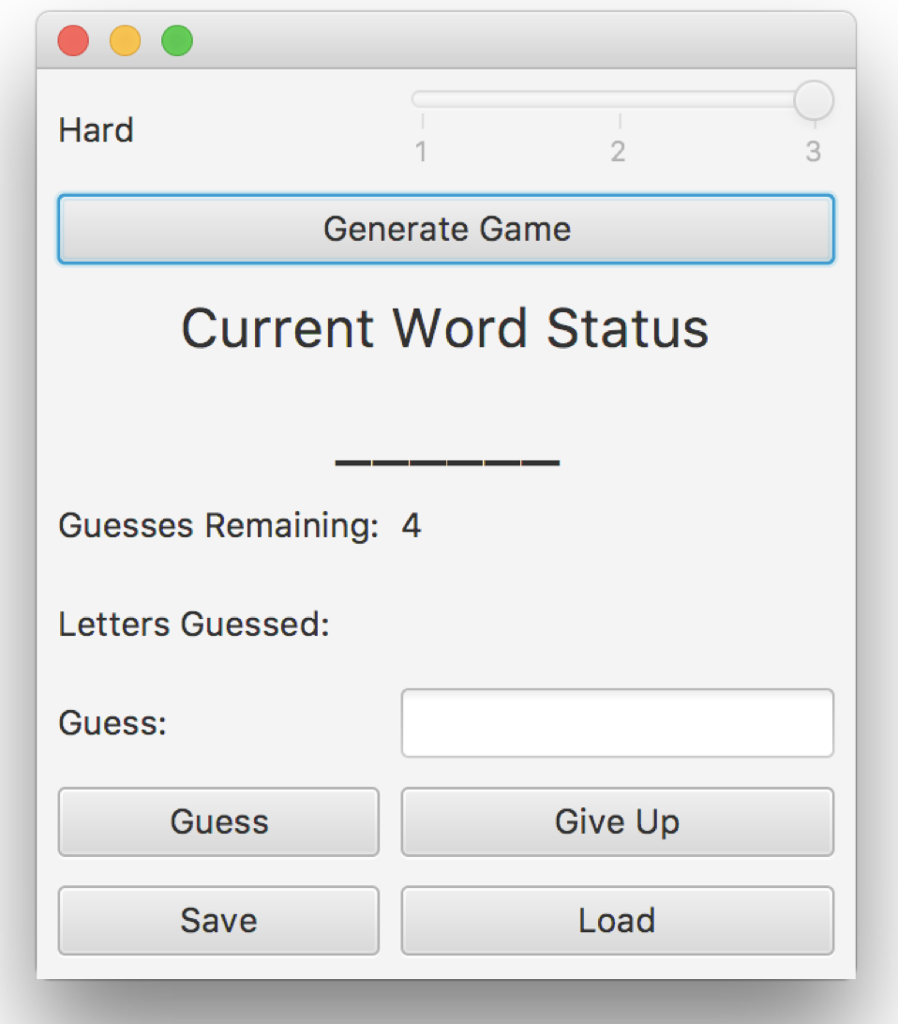
Task: Click the green zoom window button
Action: 177,41
